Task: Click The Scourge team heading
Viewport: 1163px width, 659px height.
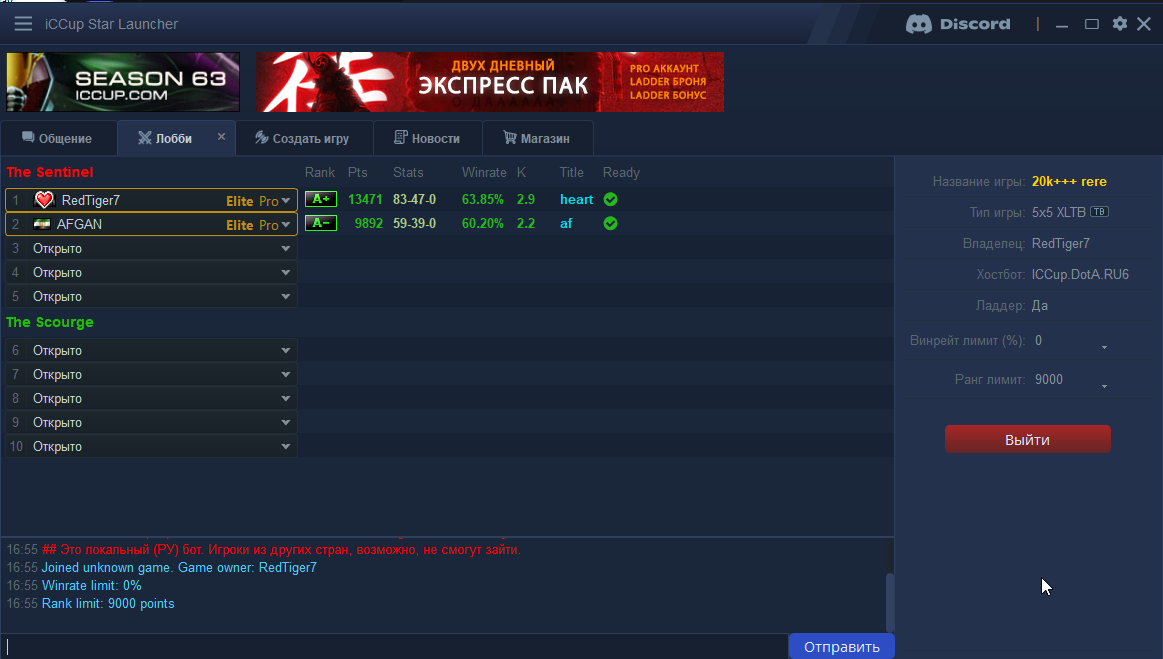Action: pyautogui.click(x=50, y=322)
